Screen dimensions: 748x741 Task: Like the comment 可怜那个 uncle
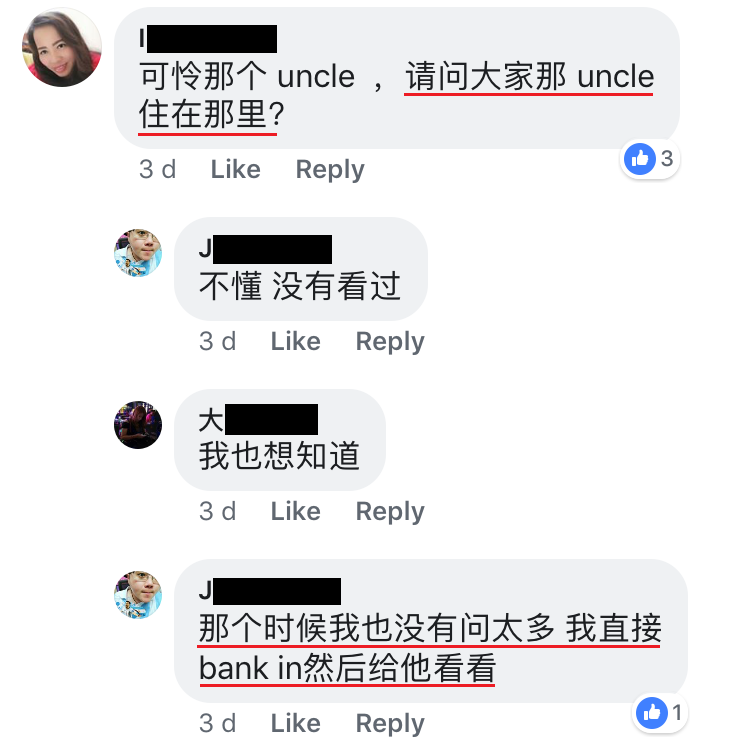(x=236, y=169)
